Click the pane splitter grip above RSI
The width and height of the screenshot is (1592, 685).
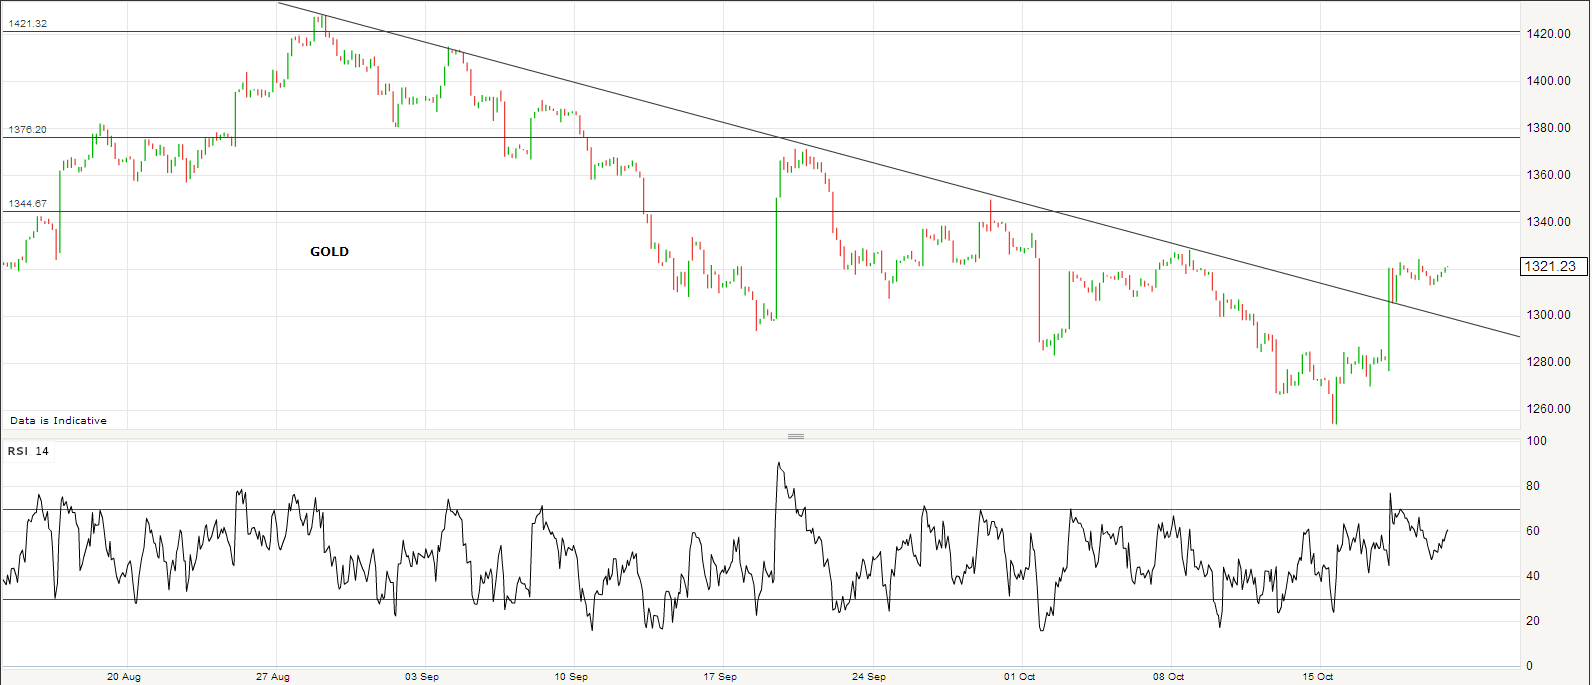pyautogui.click(x=796, y=436)
